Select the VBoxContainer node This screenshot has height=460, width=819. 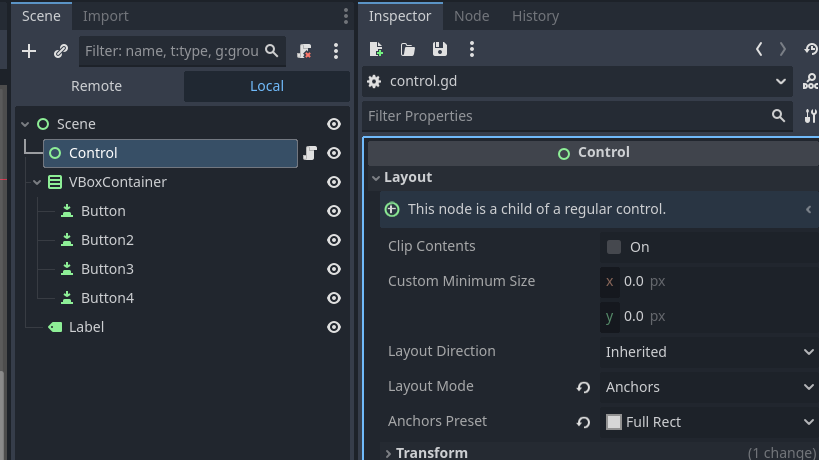[118, 182]
